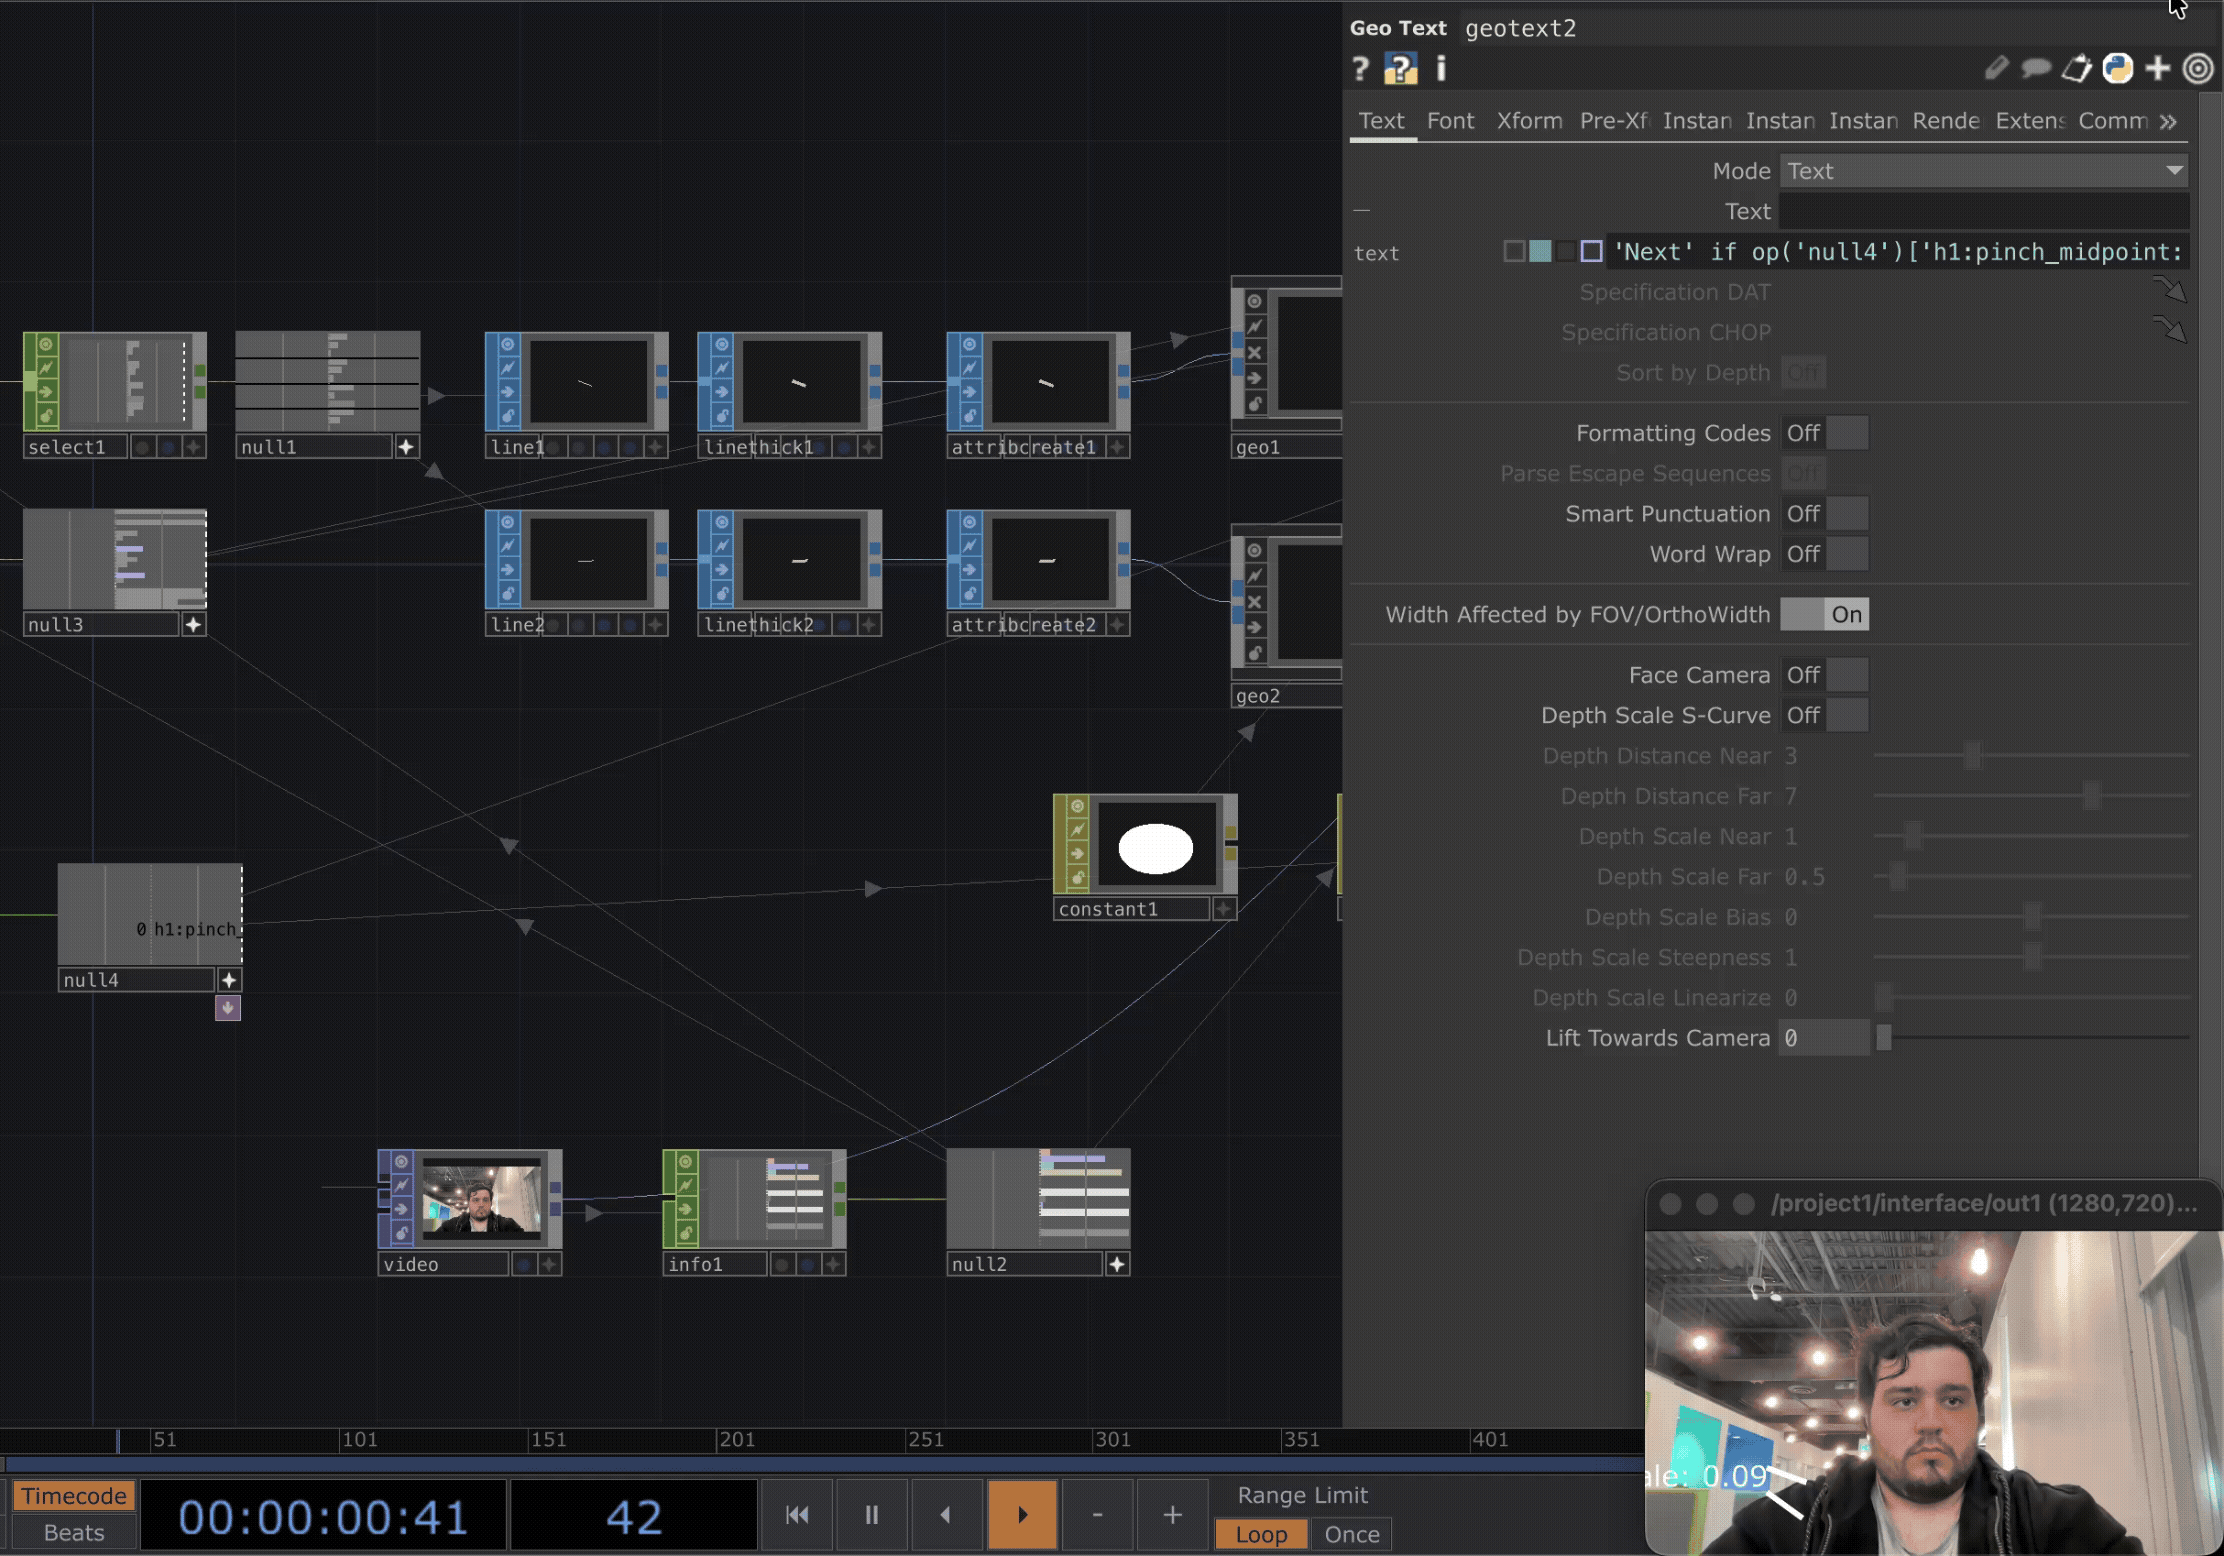
Task: Select the pencil comment-edit icon
Action: tap(1997, 69)
